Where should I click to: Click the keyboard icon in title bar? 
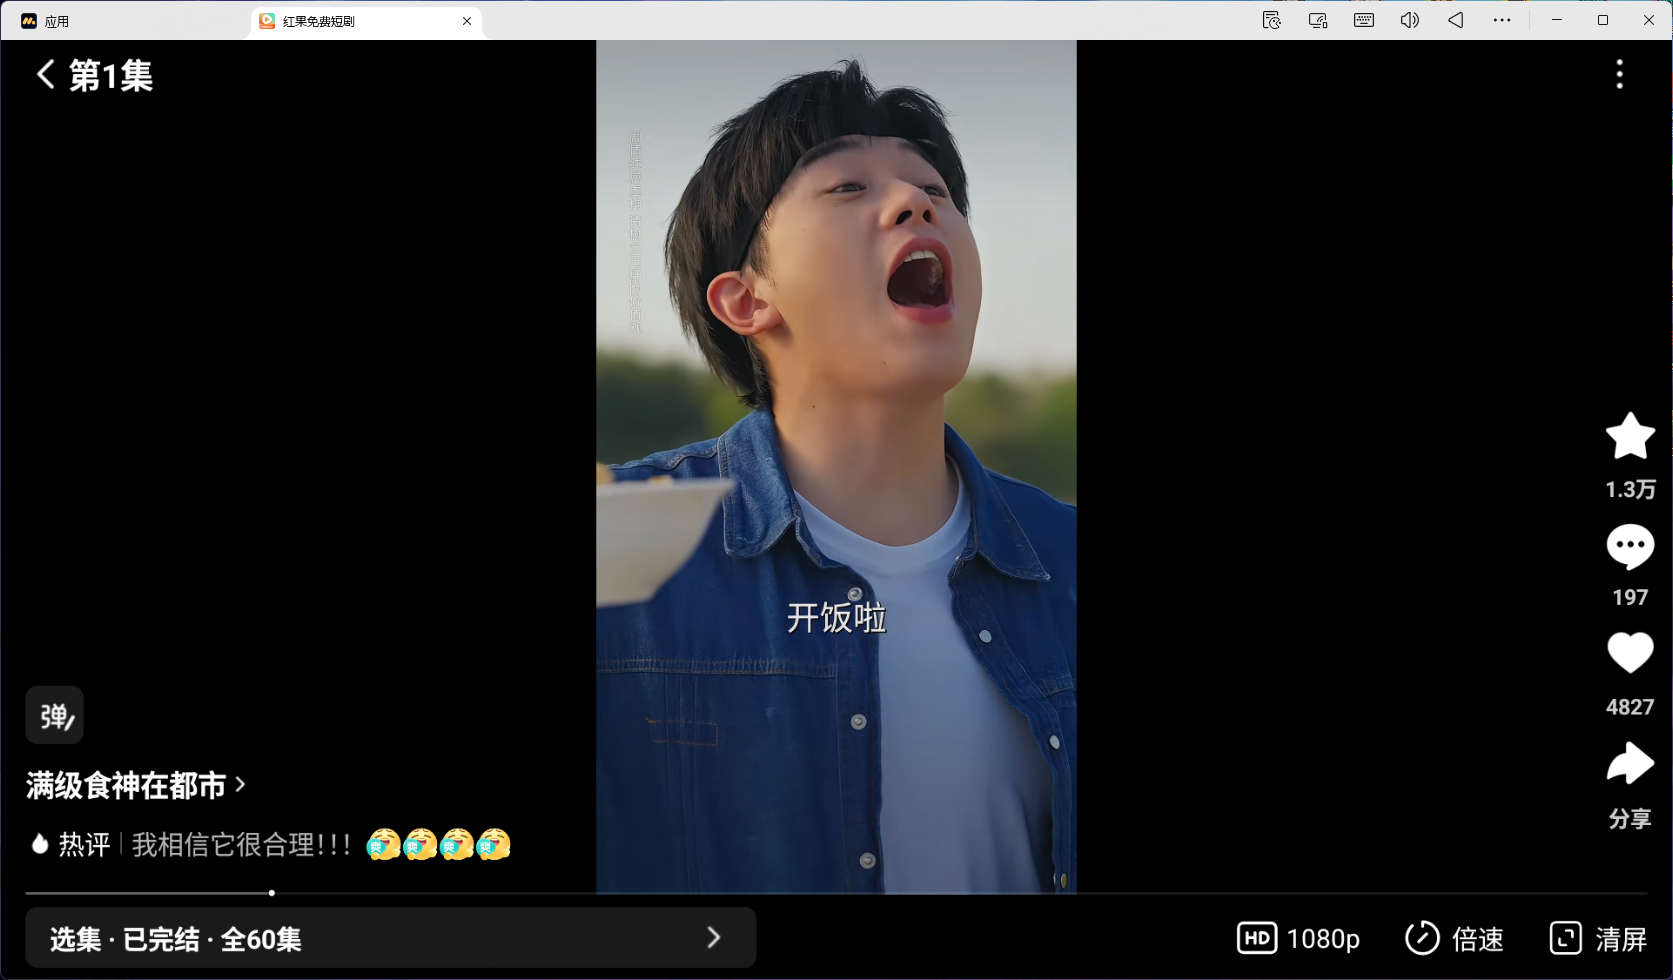[x=1364, y=20]
